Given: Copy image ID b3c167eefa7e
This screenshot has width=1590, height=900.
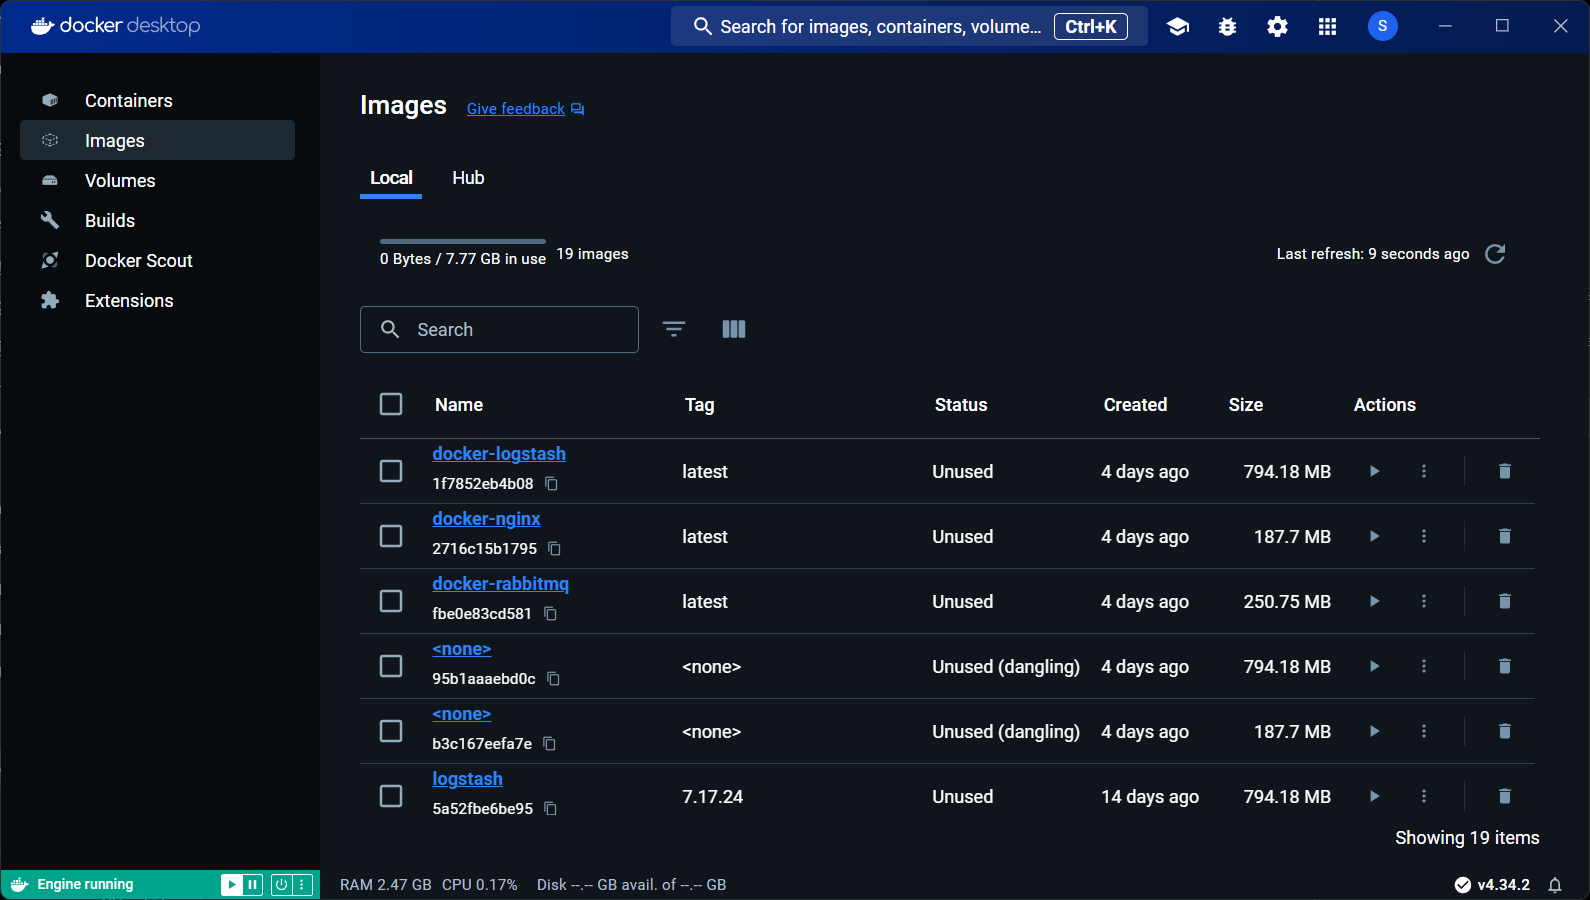Looking at the screenshot, I should (549, 744).
